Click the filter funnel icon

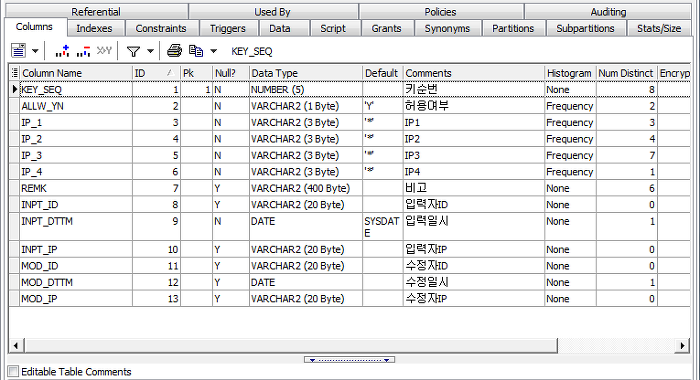133,51
